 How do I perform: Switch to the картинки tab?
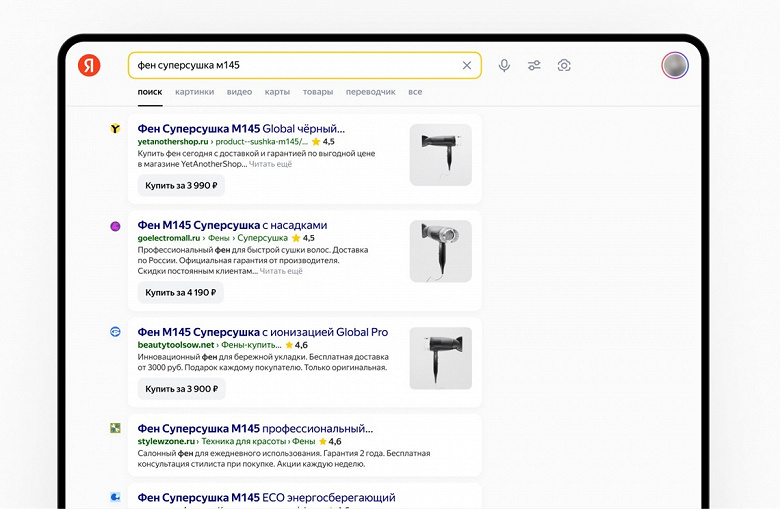click(x=195, y=92)
